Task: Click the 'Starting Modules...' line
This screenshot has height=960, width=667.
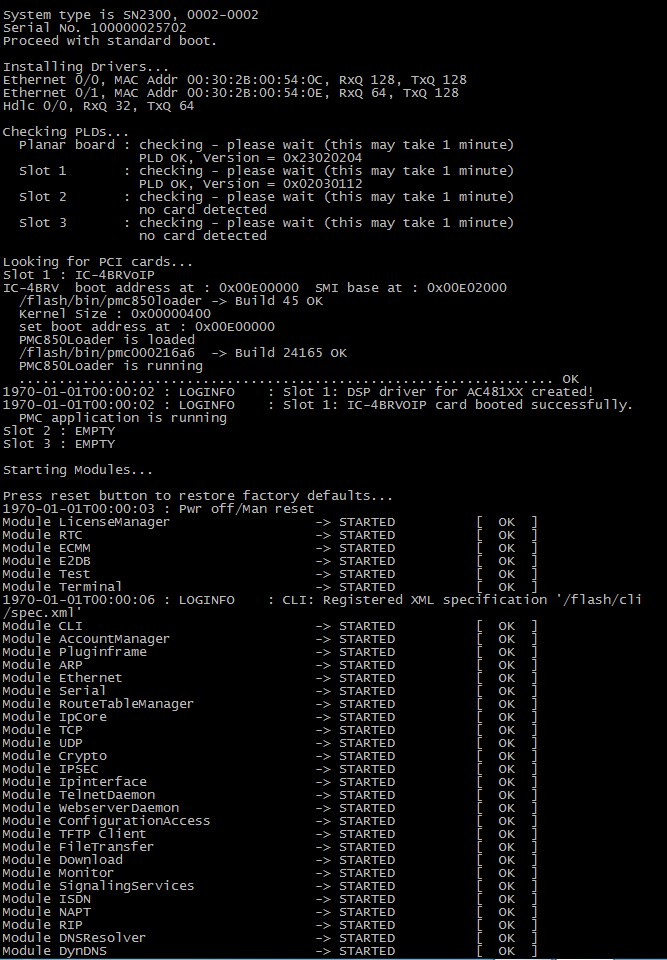Action: click(78, 470)
